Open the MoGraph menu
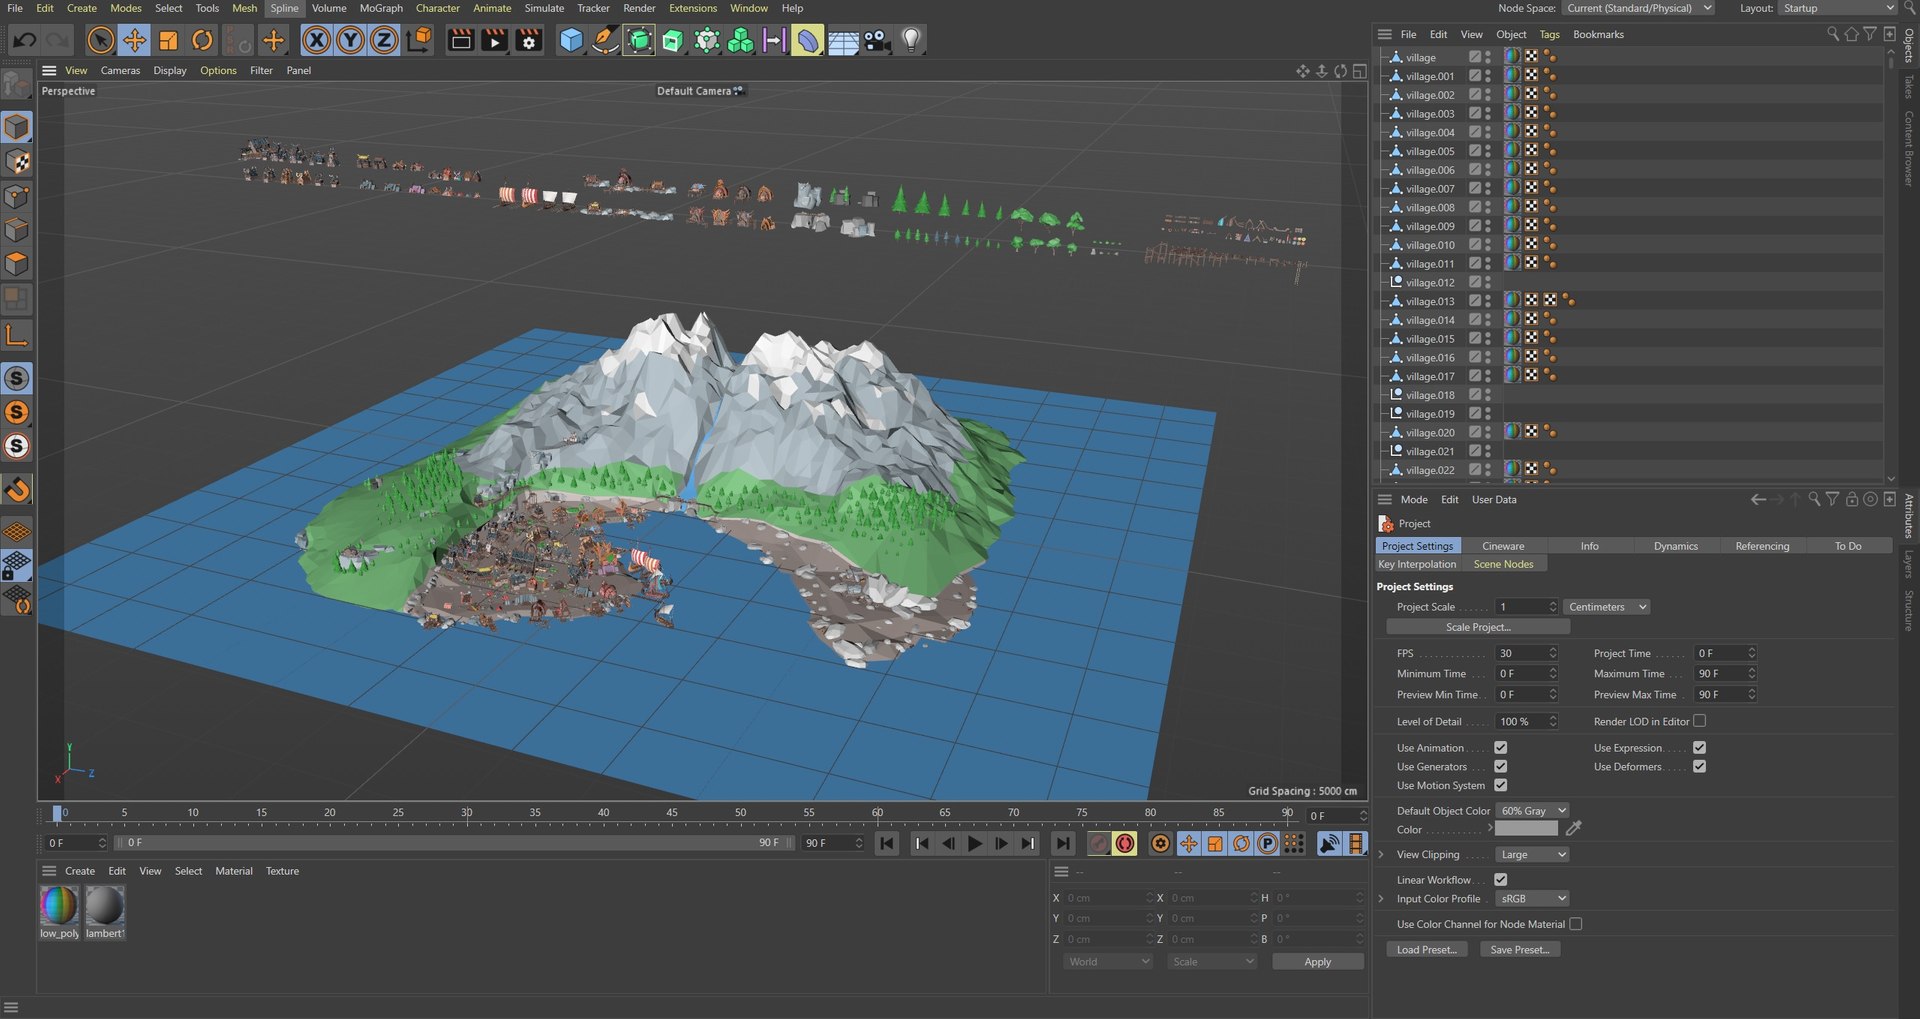The image size is (1920, 1019). [381, 8]
